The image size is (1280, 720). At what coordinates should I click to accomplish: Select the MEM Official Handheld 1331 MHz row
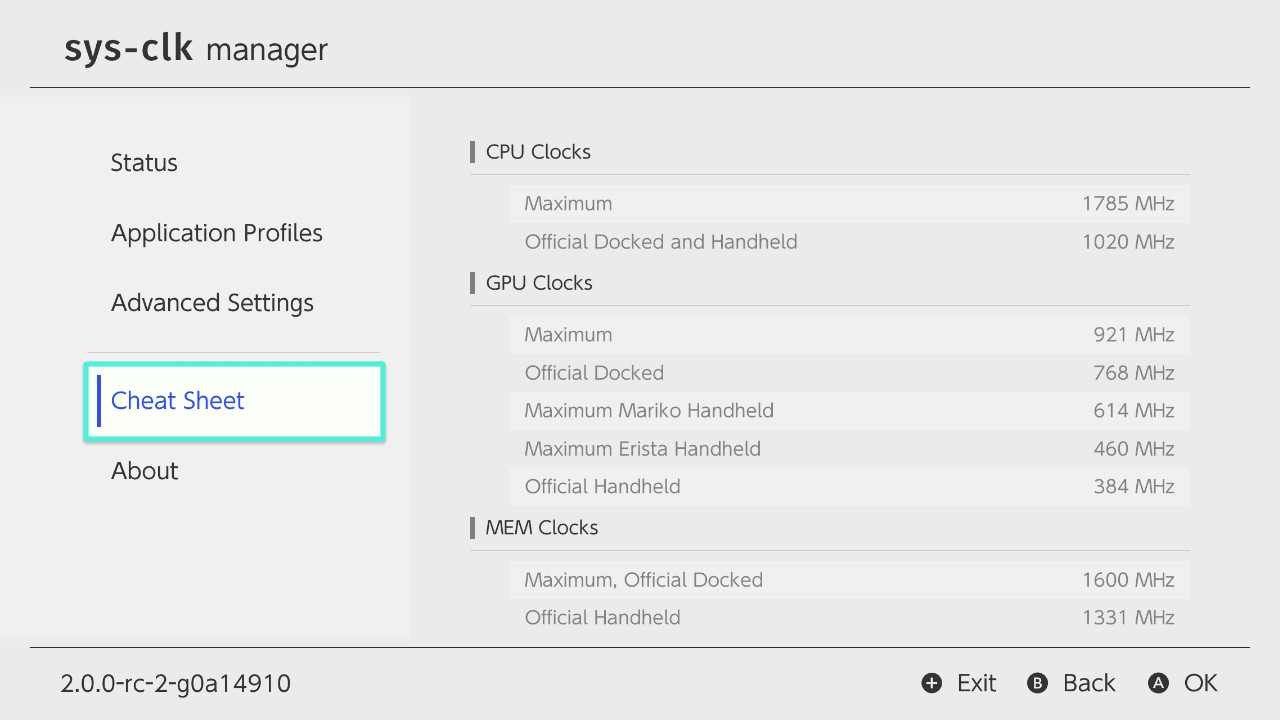tap(849, 618)
